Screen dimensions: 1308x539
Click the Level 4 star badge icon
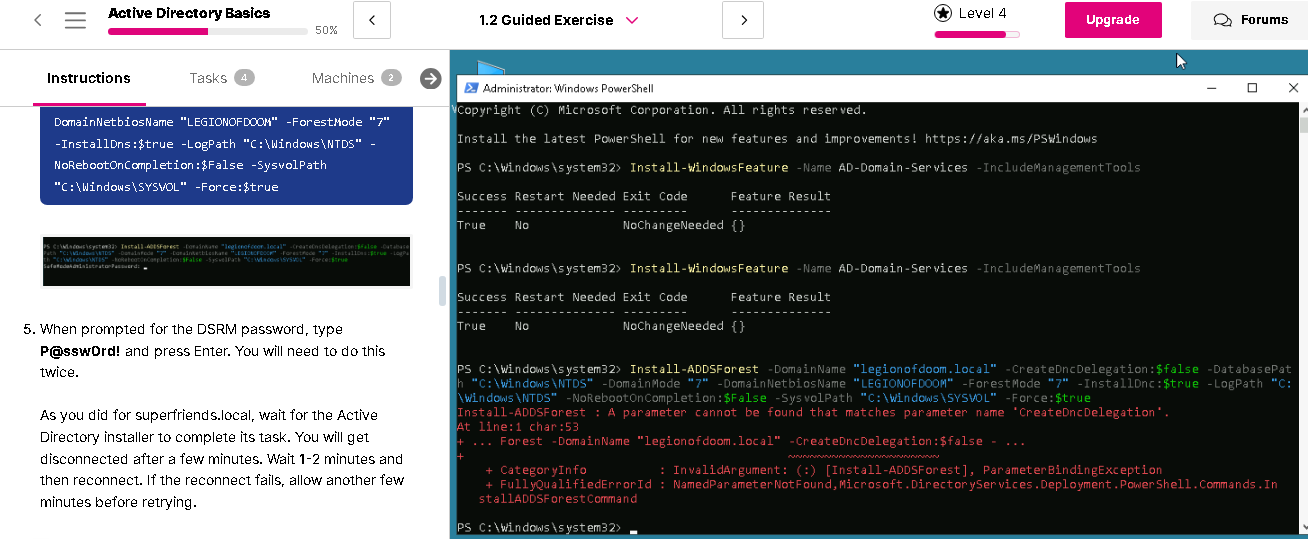point(942,13)
